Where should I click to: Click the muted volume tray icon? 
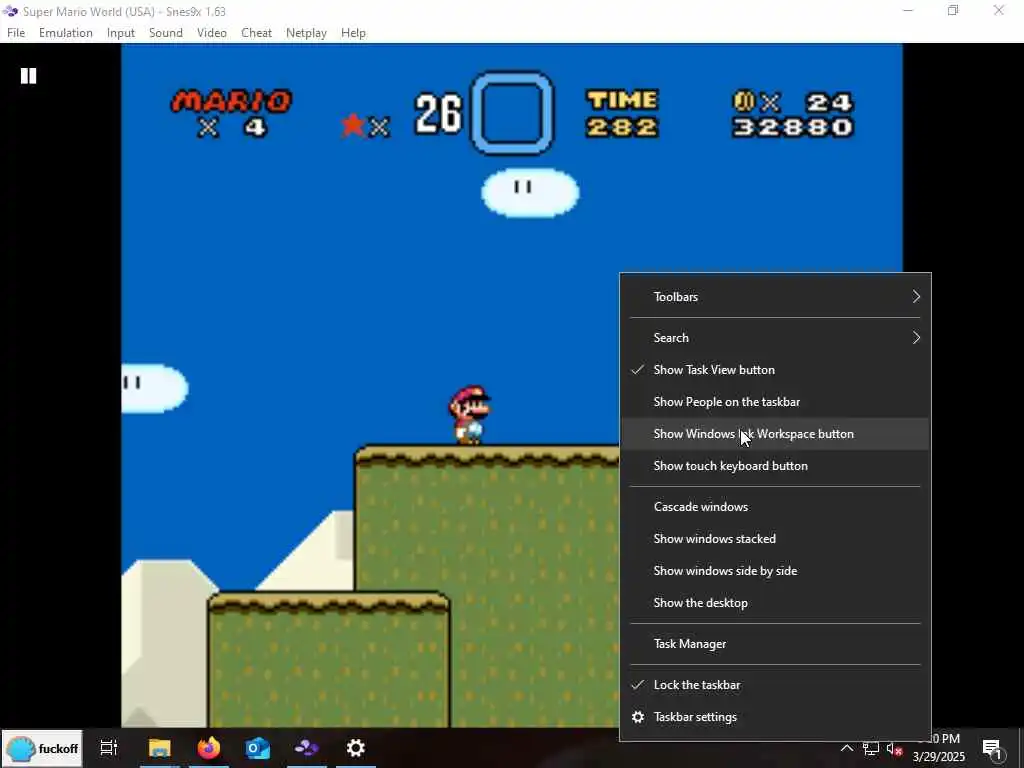point(895,748)
